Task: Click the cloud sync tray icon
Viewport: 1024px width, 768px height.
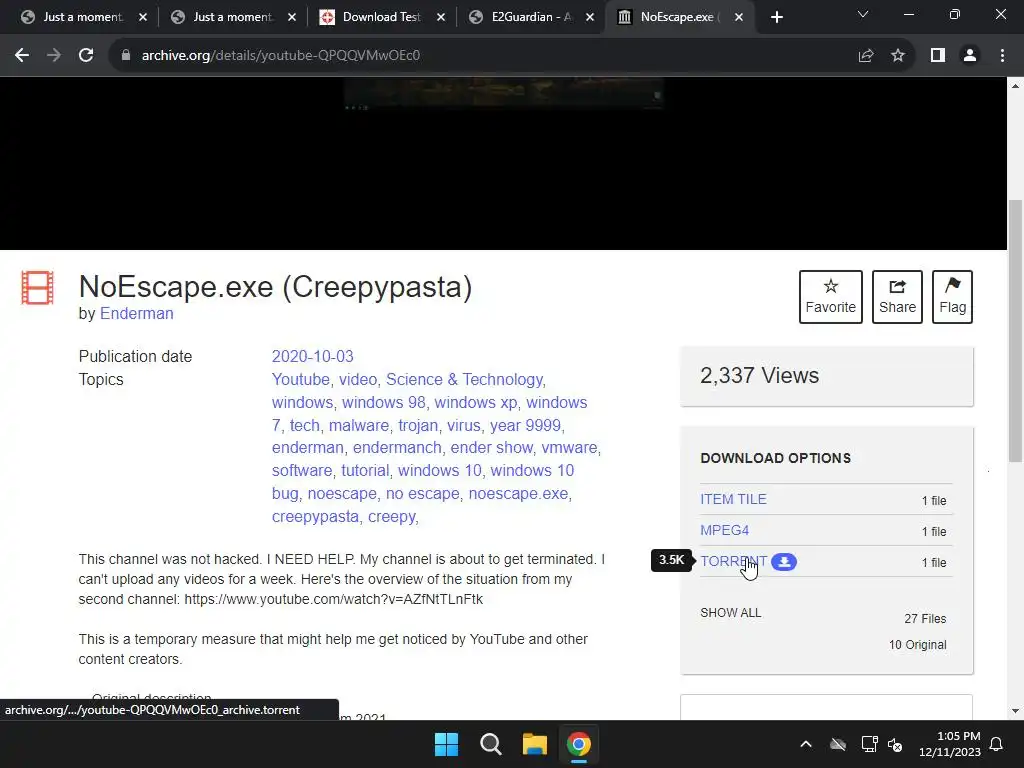Action: (x=838, y=744)
